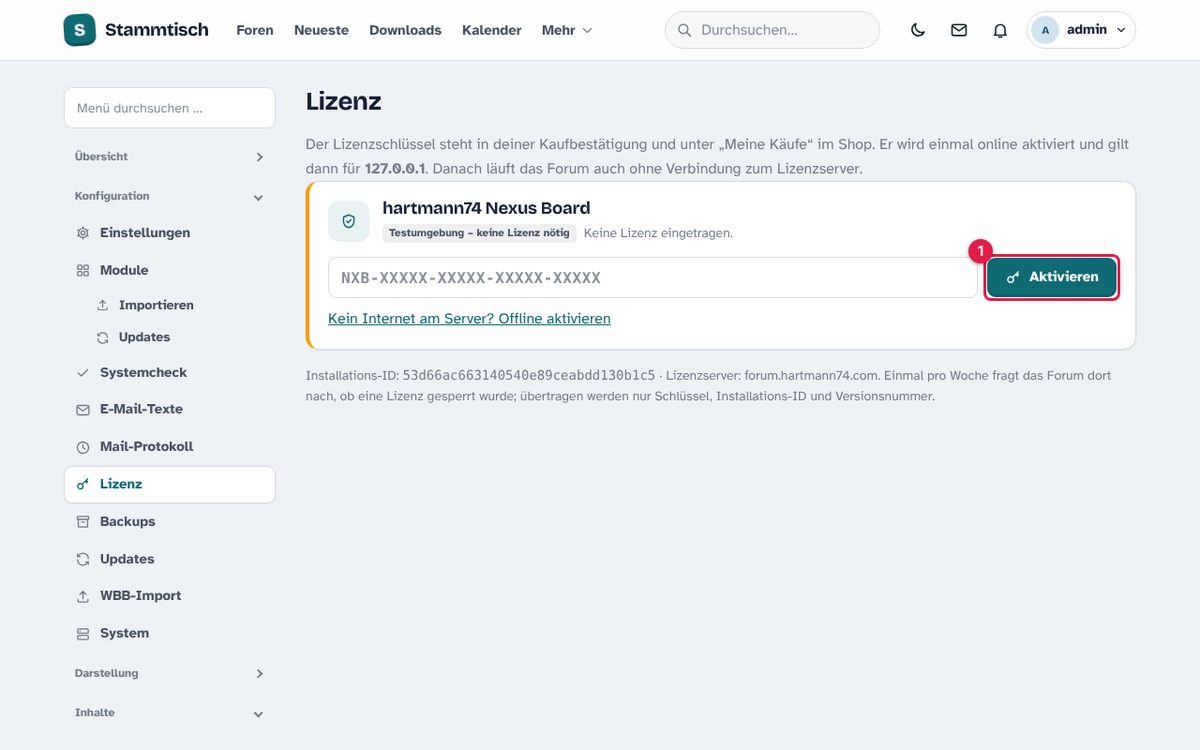Click the Stammtisch logo icon

80,30
